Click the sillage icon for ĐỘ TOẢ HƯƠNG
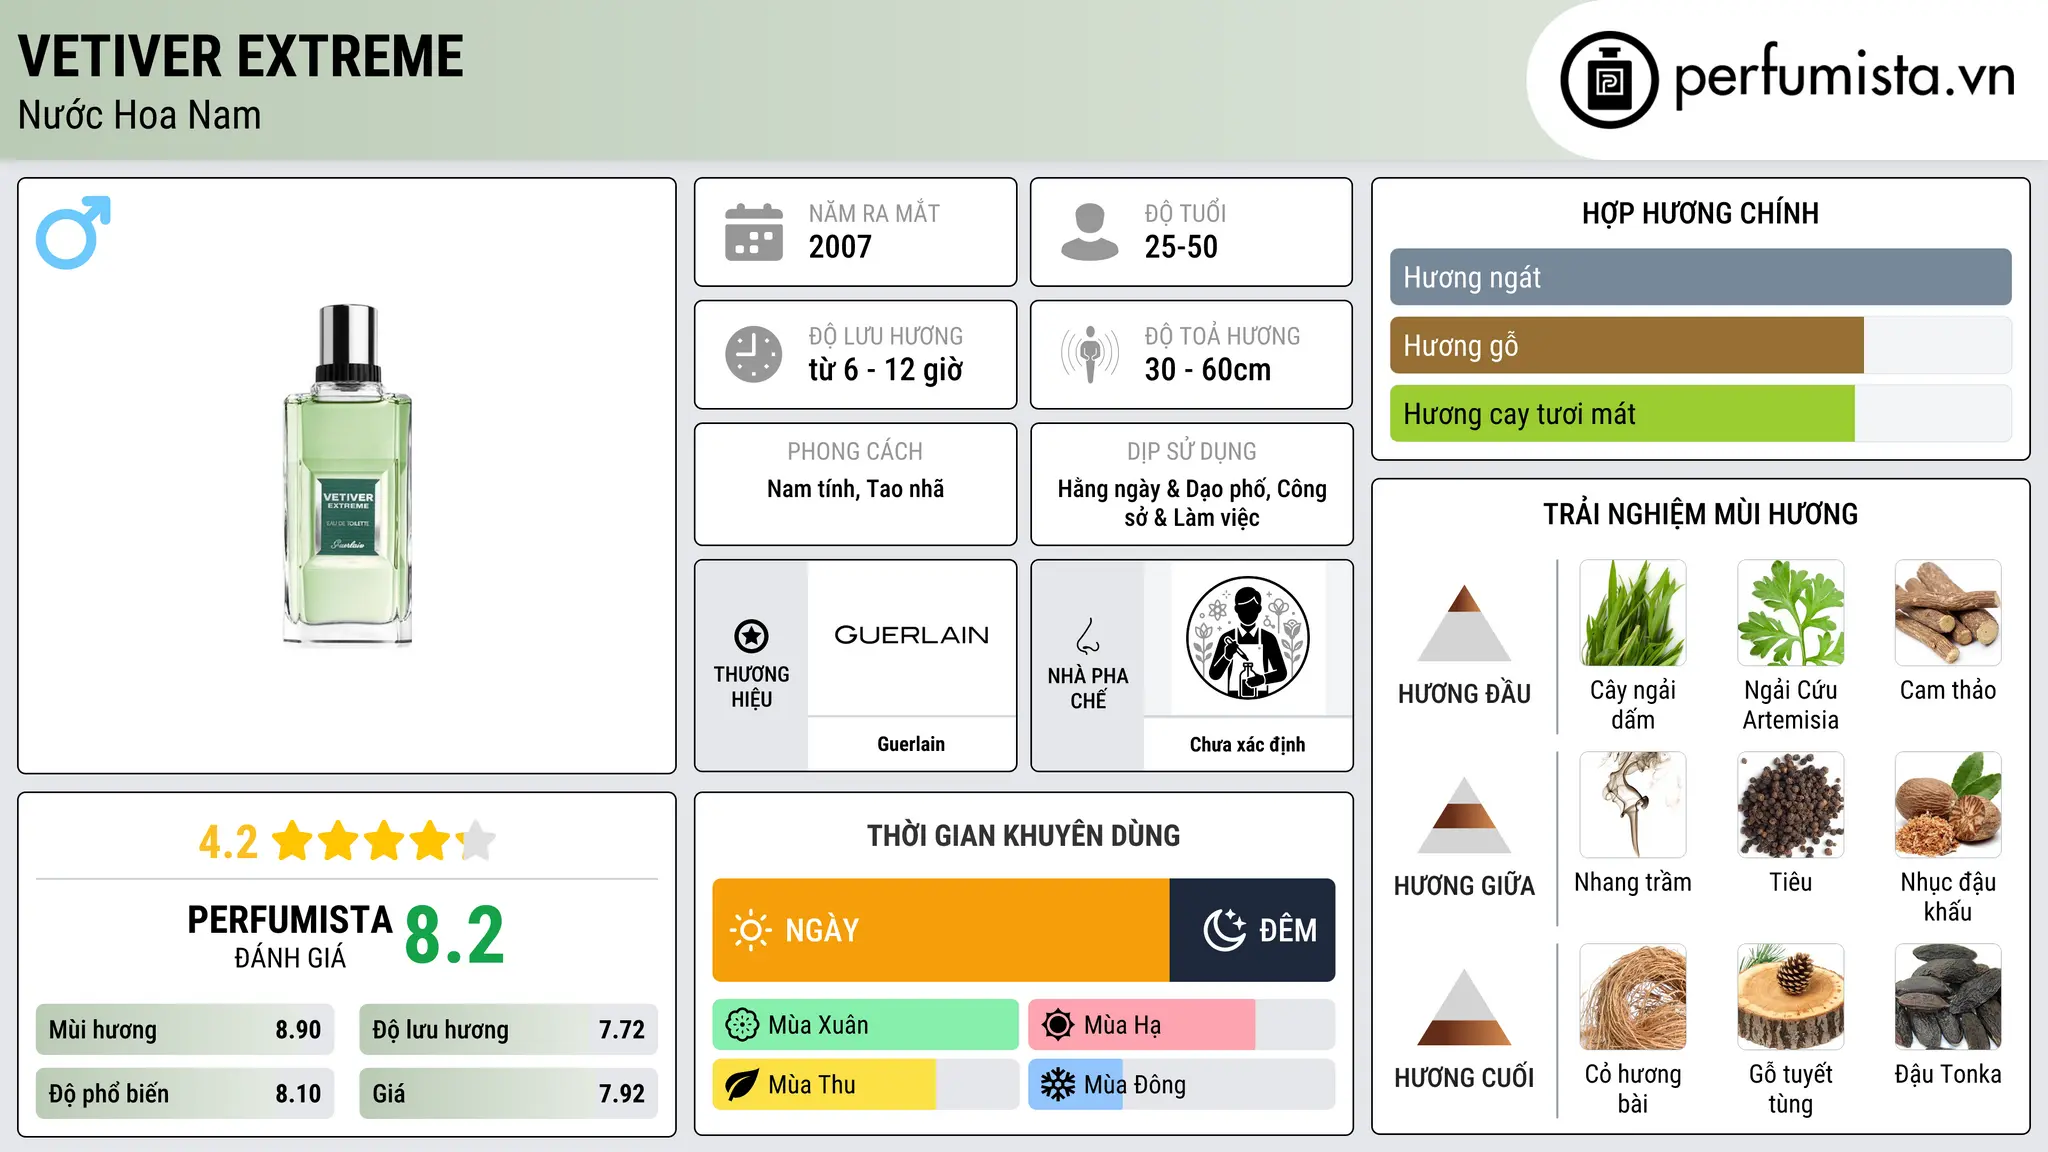The height and width of the screenshot is (1152, 2048). 1090,354
